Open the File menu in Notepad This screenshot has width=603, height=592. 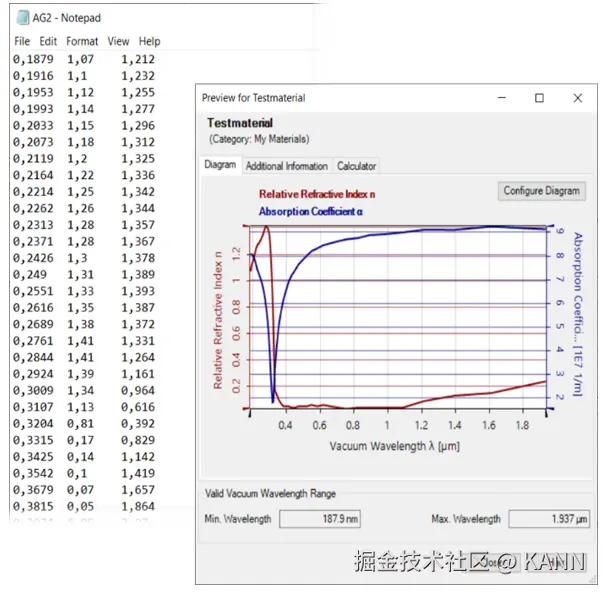point(22,41)
